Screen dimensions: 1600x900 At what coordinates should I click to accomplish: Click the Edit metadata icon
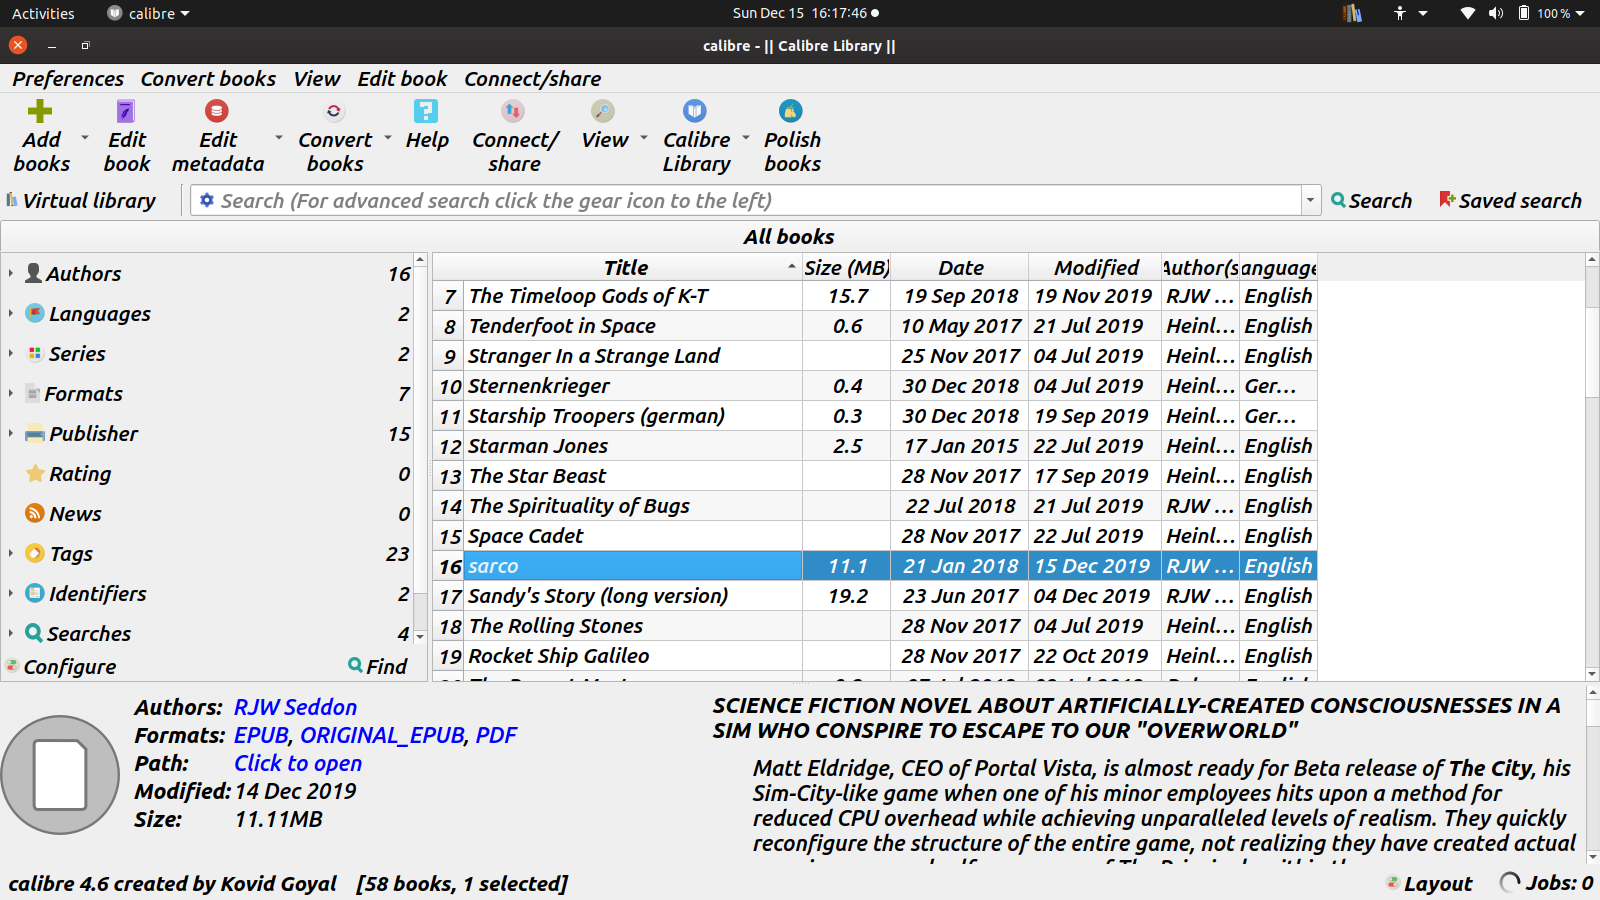point(217,111)
